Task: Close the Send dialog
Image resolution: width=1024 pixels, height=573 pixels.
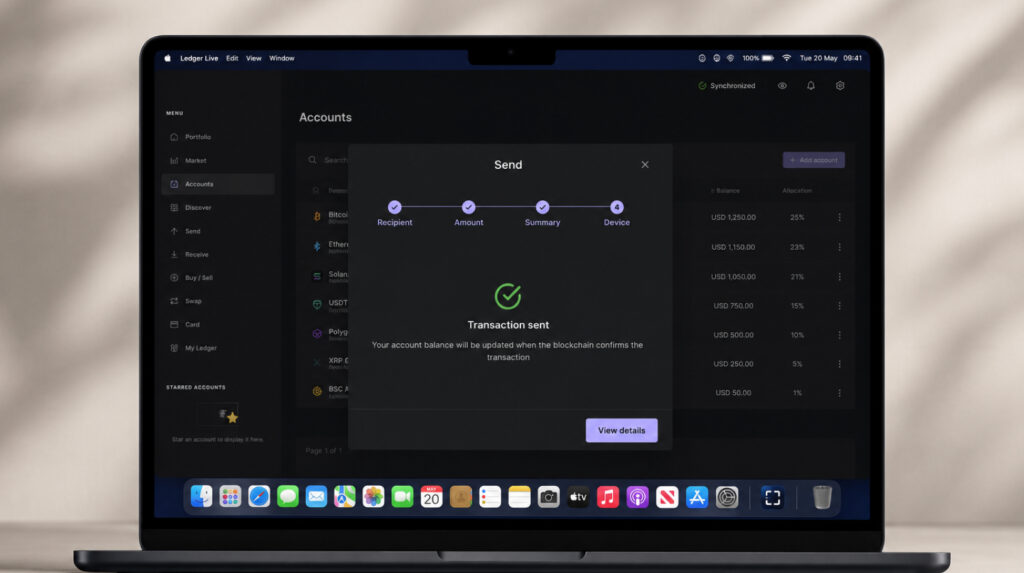Action: (645, 165)
